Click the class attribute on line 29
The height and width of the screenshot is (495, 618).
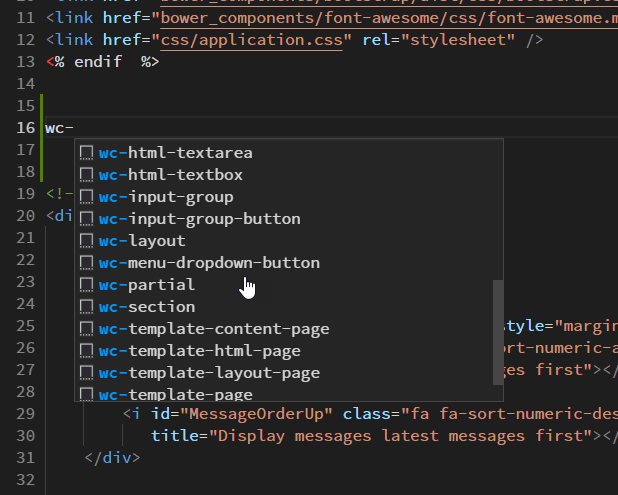click(367, 414)
